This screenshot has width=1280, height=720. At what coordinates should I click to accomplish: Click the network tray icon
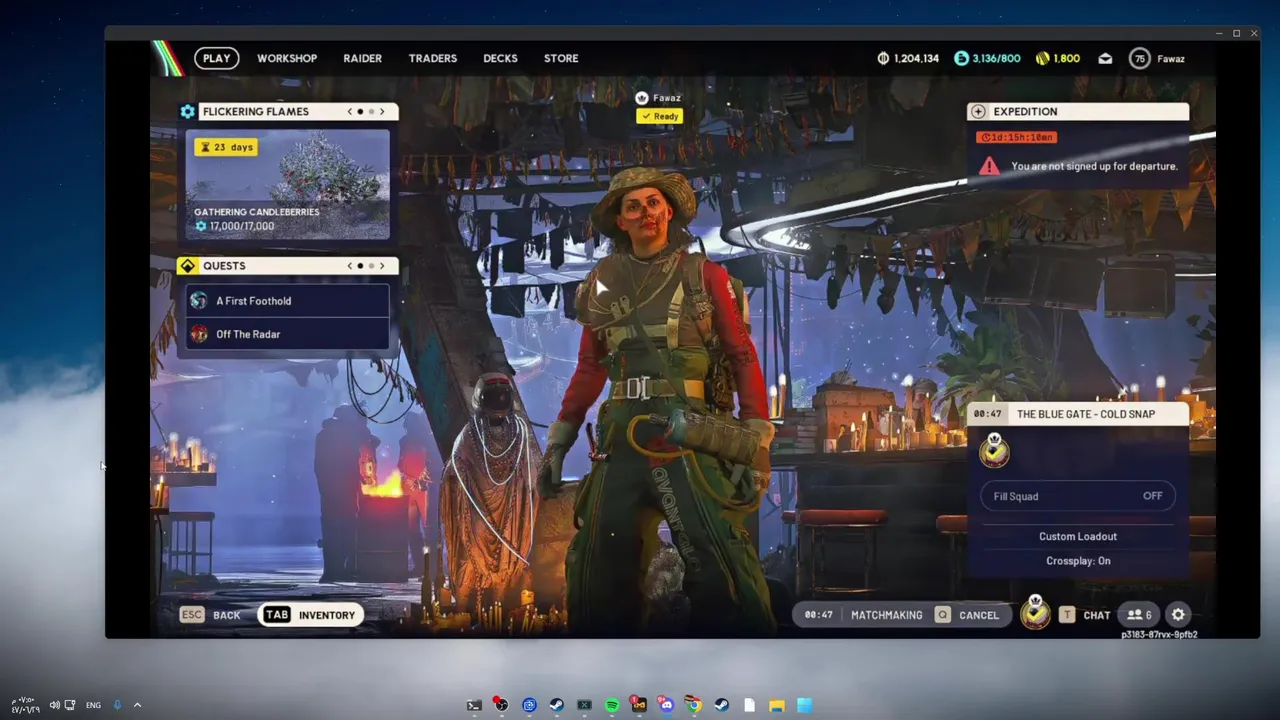pos(70,705)
